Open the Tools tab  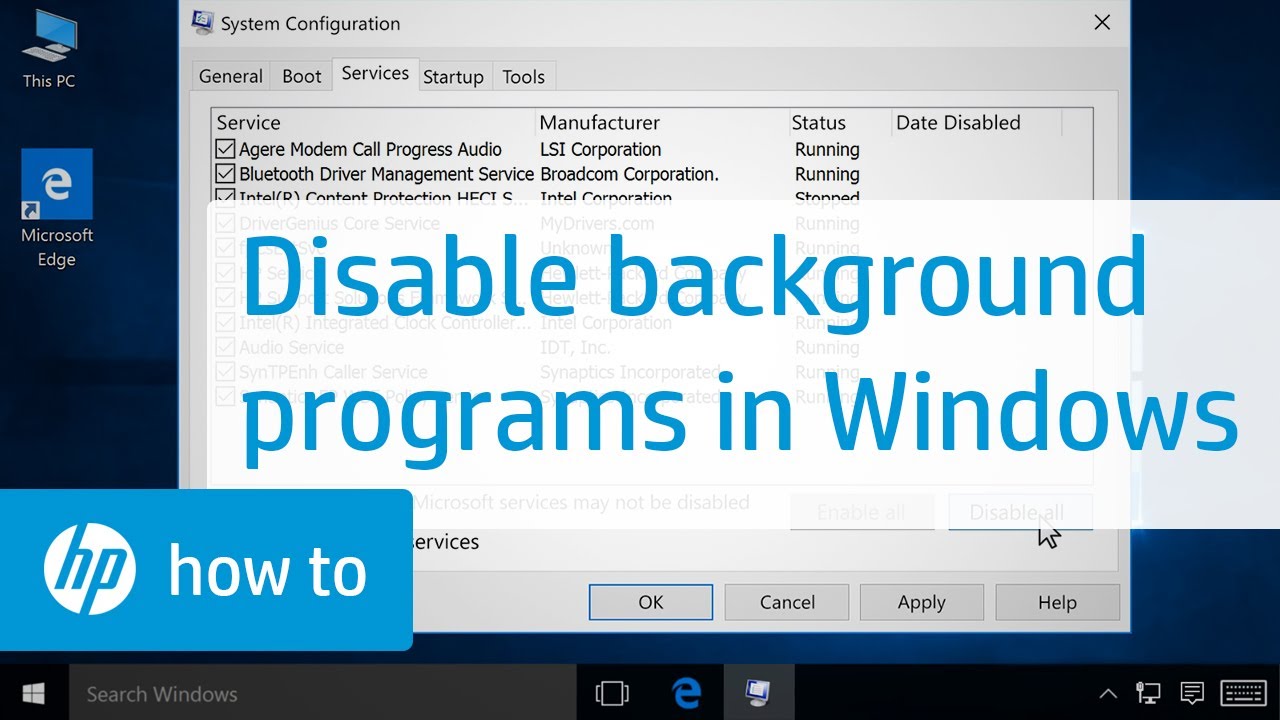pyautogui.click(x=524, y=76)
